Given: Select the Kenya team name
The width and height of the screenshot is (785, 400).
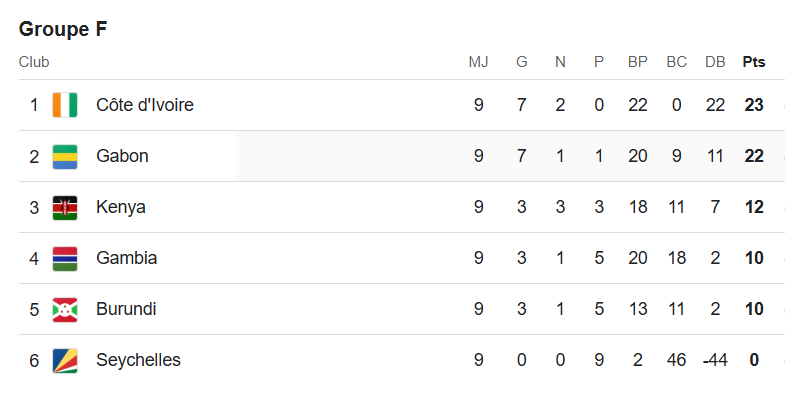Looking at the screenshot, I should coord(121,207).
